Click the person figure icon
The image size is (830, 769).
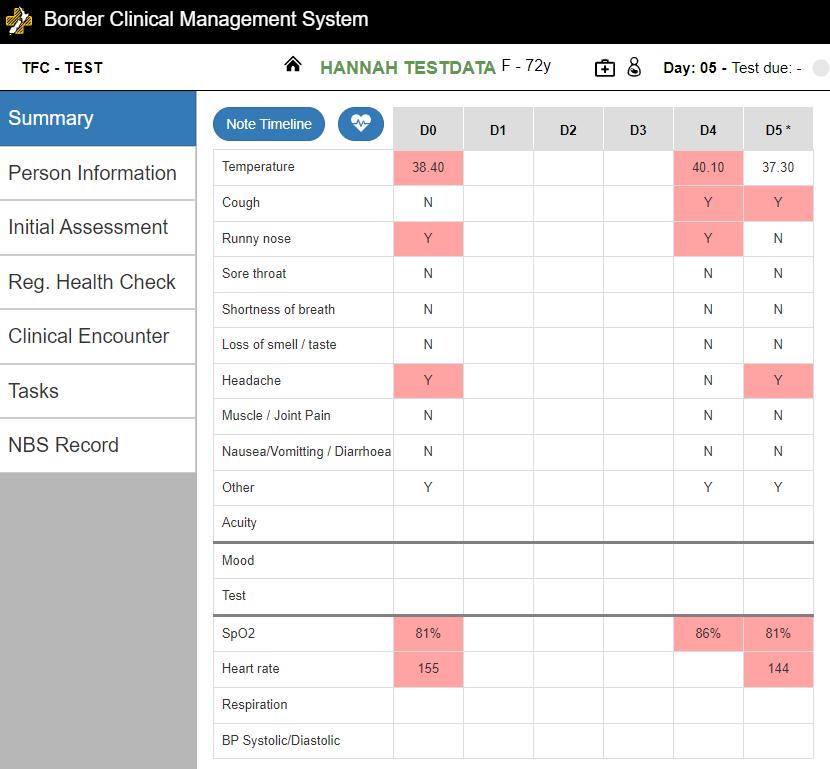[634, 67]
